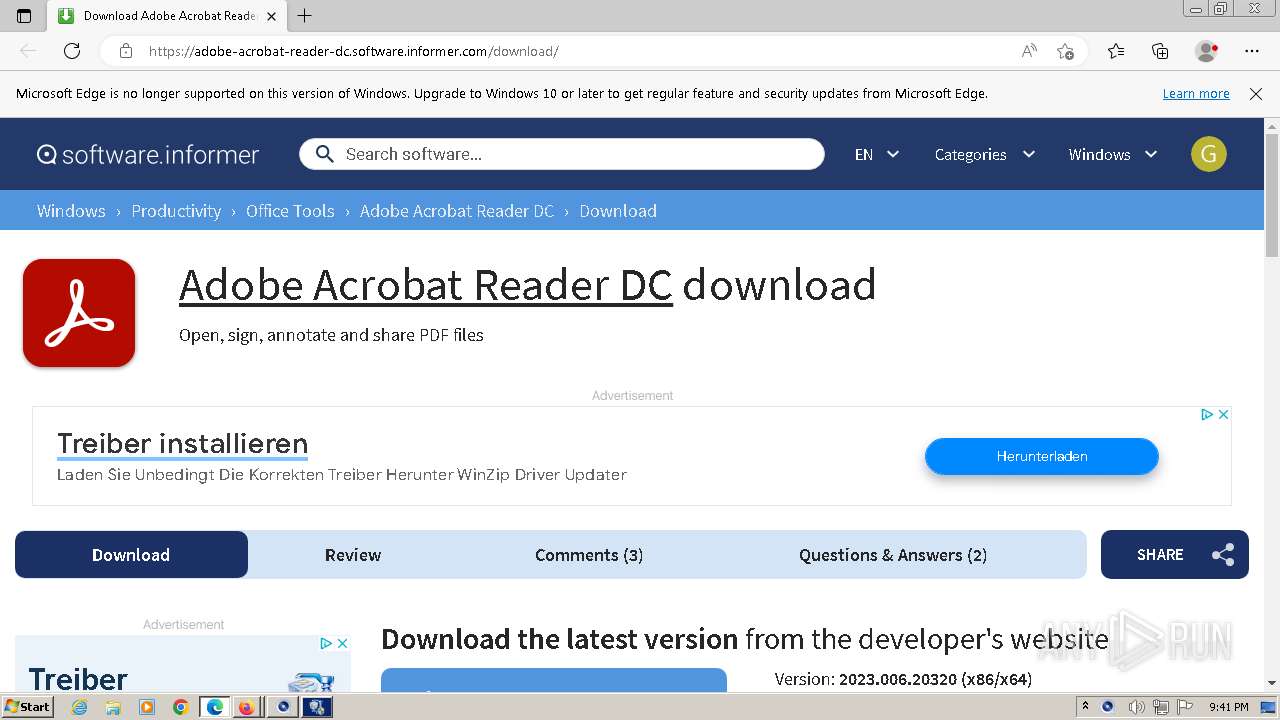The height and width of the screenshot is (720, 1280).
Task: Click the software.informer logo
Action: pyautogui.click(x=148, y=154)
